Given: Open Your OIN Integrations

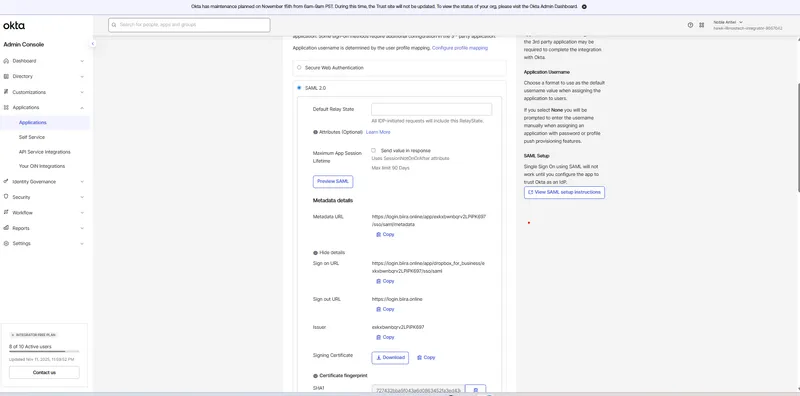Looking at the screenshot, I should pos(42,166).
